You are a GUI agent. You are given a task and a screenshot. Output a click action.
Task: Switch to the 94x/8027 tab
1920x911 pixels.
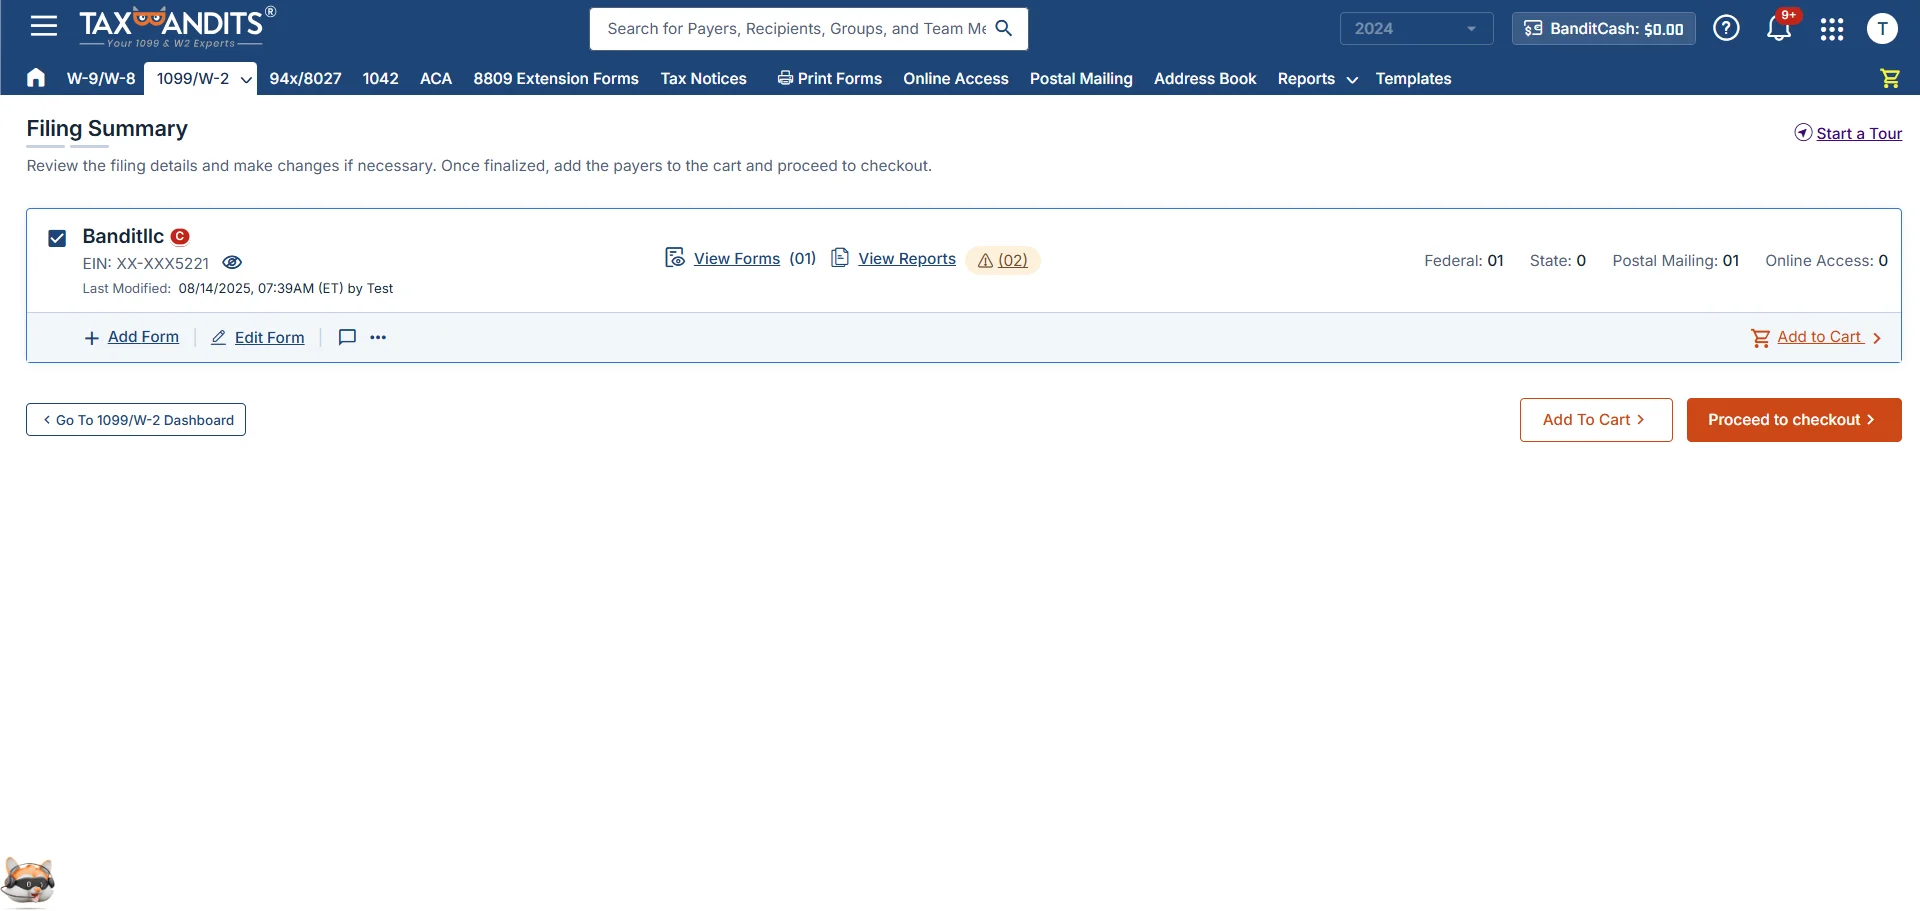tap(305, 78)
